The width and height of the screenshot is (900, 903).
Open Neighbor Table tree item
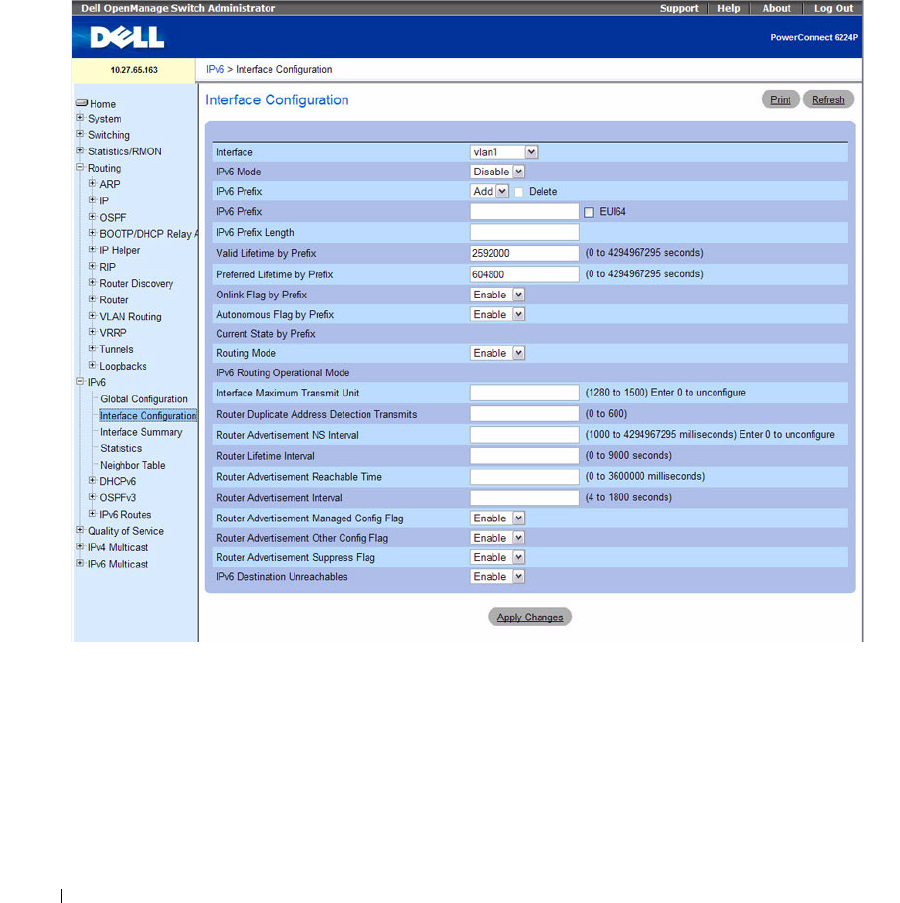pyautogui.click(x=132, y=465)
